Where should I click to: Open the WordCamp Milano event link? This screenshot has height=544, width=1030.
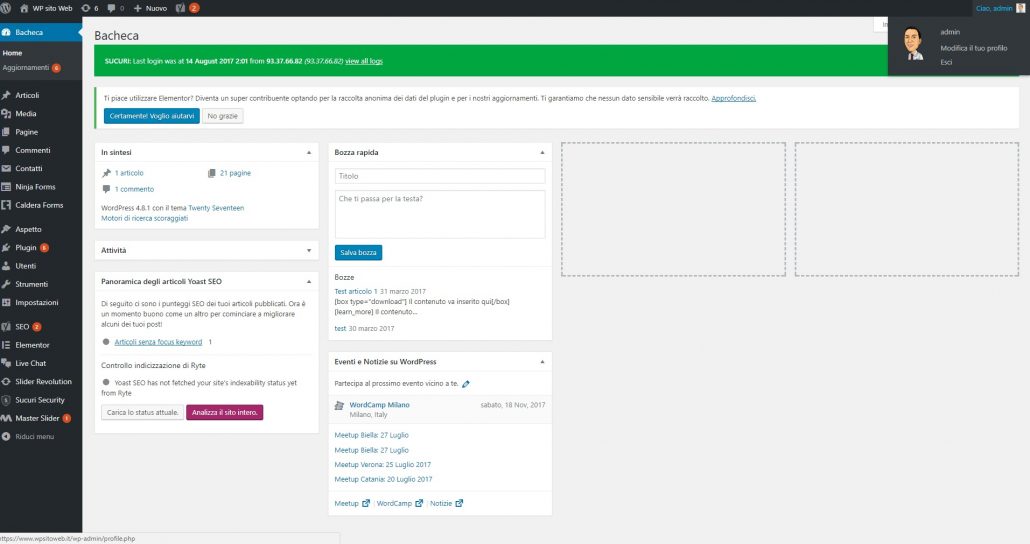379,405
